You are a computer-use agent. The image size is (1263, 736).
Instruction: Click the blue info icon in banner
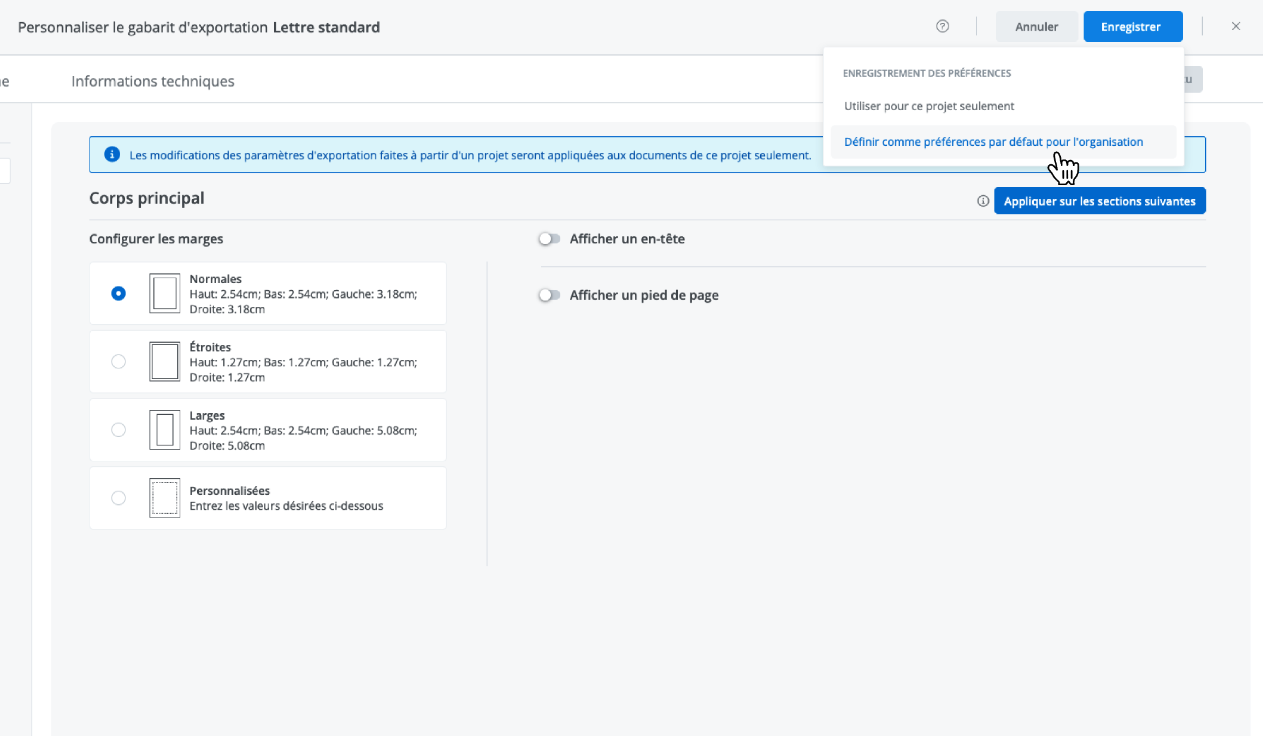(x=112, y=155)
